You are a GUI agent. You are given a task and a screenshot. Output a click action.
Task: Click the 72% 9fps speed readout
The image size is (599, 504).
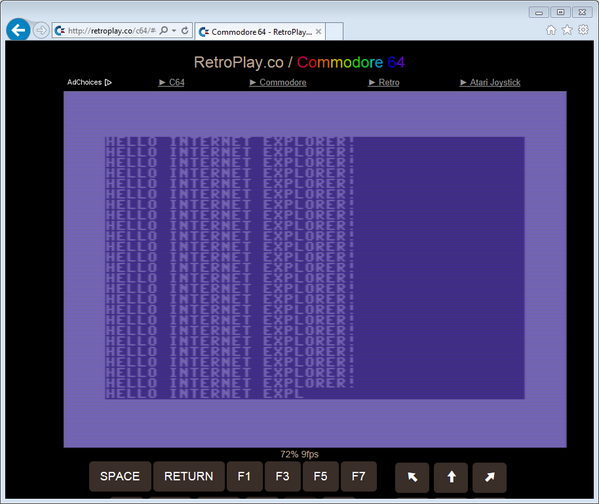coord(299,454)
